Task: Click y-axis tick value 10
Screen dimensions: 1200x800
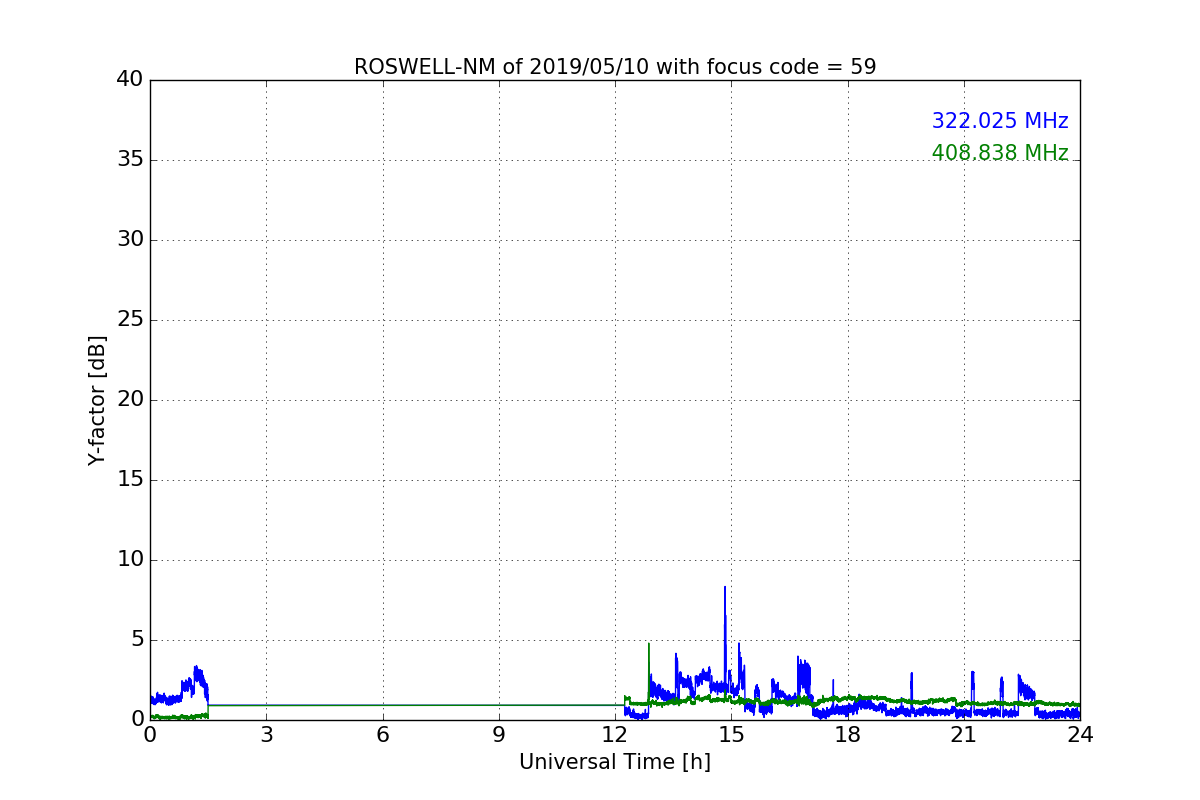Action: [x=130, y=560]
